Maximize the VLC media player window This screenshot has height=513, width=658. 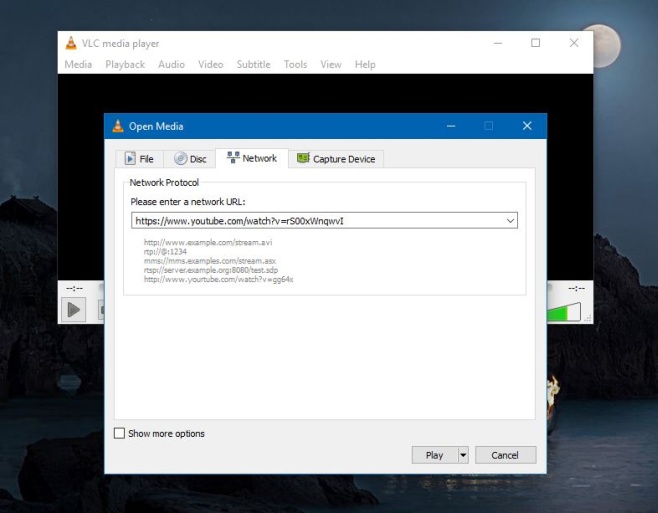535,43
